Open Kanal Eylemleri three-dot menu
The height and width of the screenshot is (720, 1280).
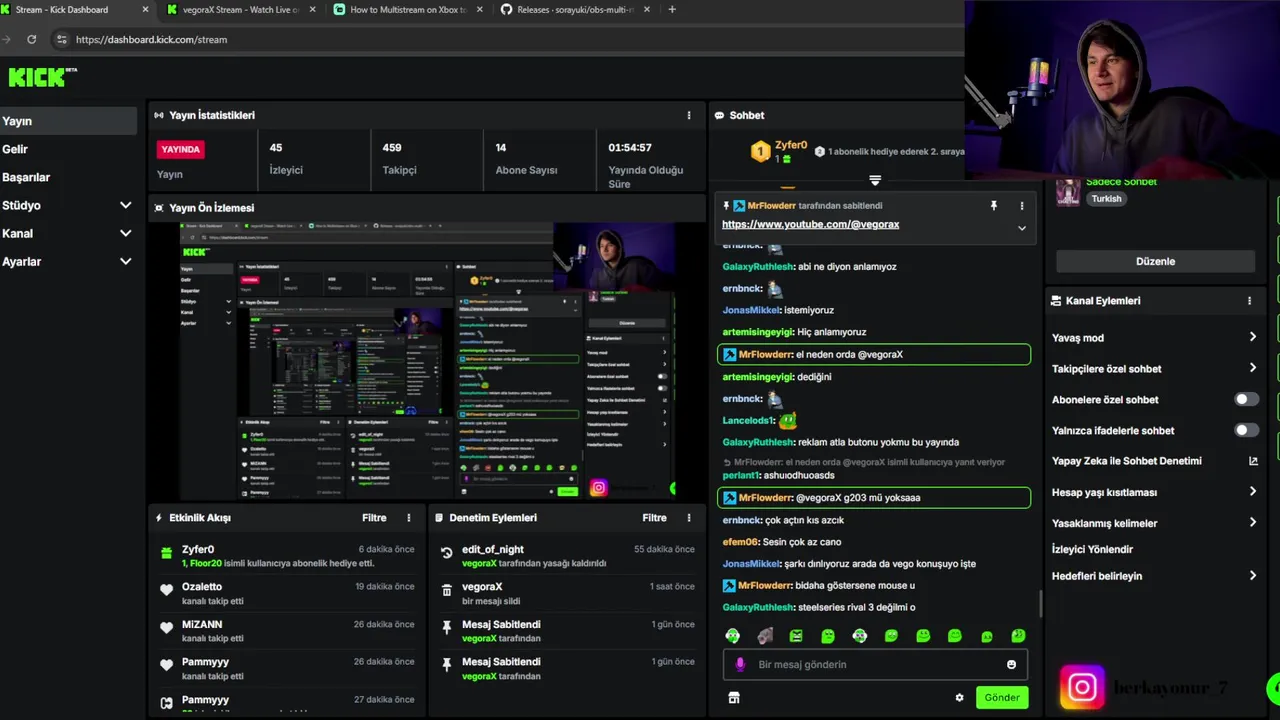pyautogui.click(x=1249, y=301)
